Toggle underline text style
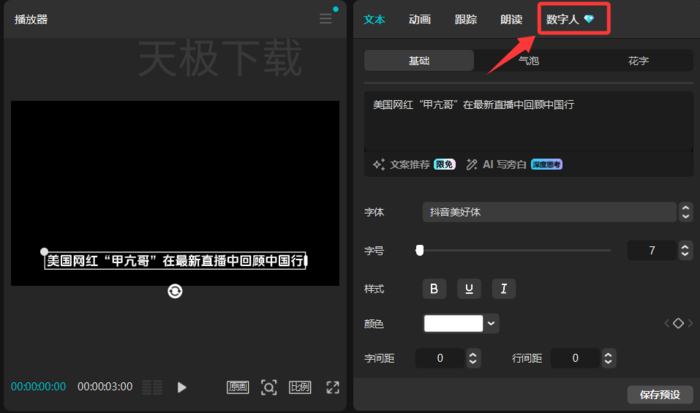This screenshot has height=413, width=700. (469, 289)
